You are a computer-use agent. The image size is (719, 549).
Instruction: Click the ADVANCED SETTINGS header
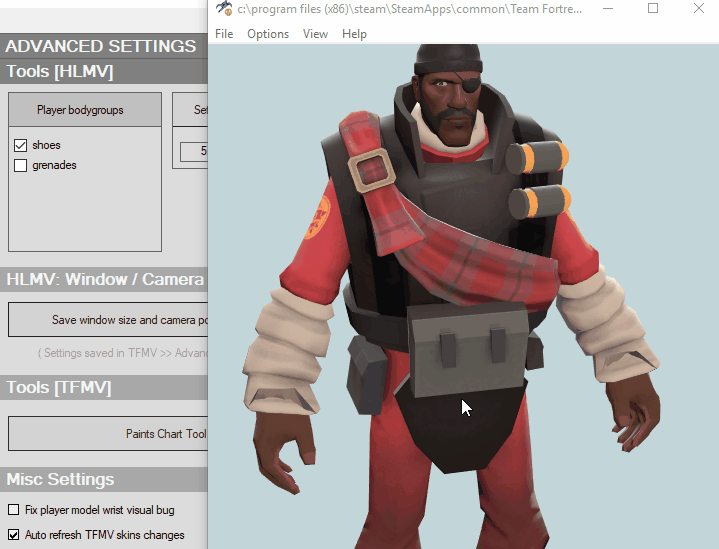click(x=104, y=46)
